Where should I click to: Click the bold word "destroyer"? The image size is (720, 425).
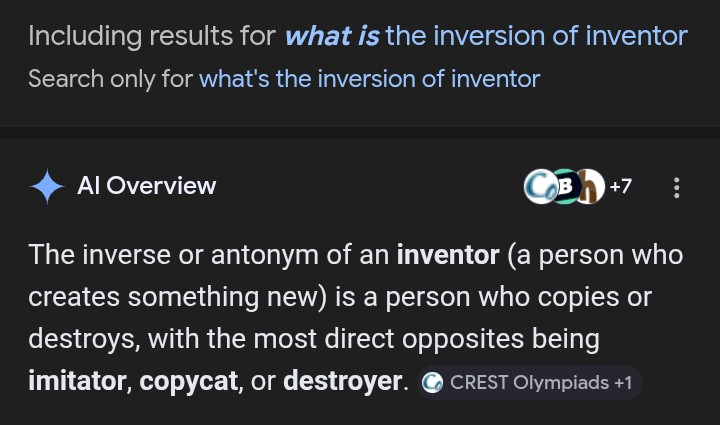point(342,381)
